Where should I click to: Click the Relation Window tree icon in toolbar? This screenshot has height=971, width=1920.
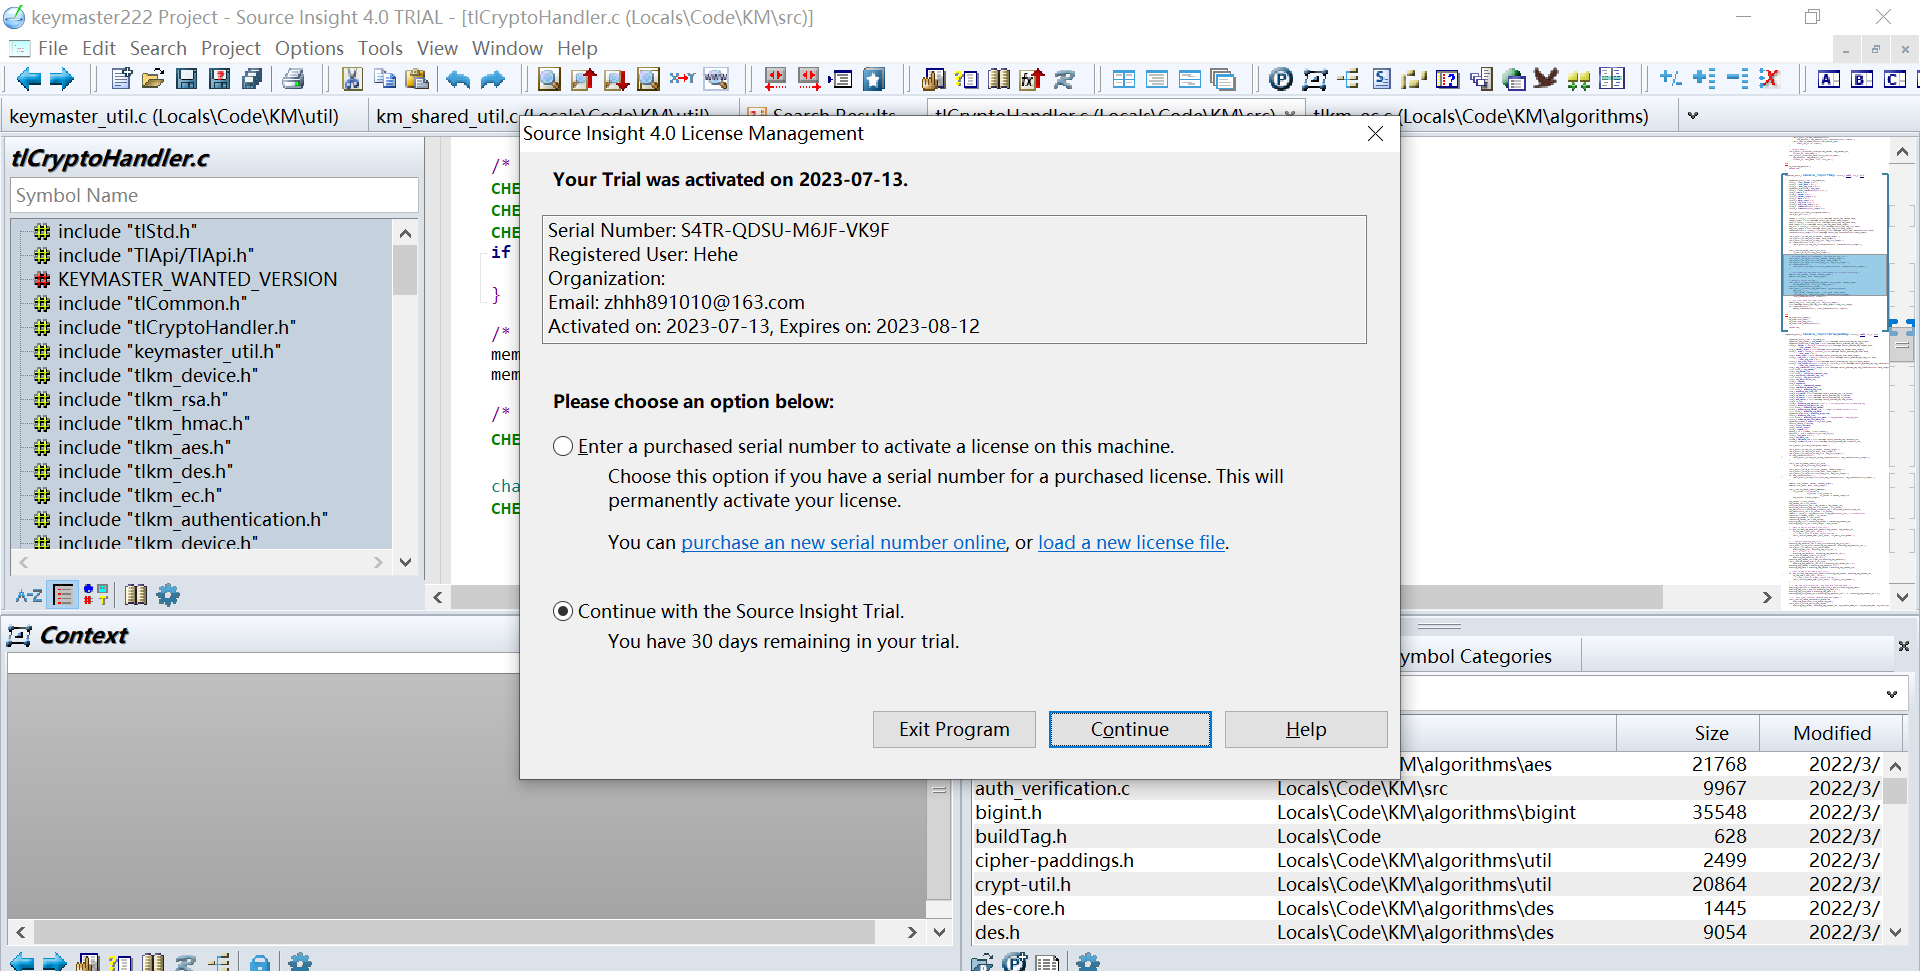pyautogui.click(x=1348, y=79)
